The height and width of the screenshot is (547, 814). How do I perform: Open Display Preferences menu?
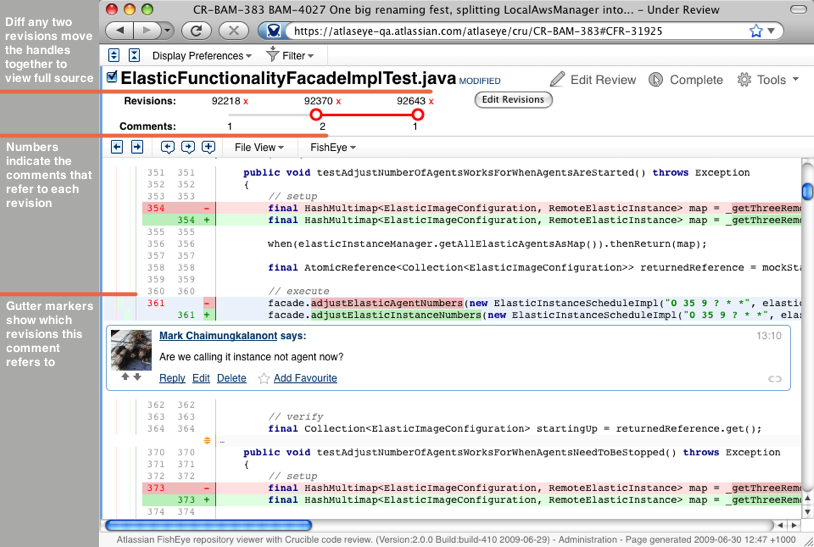click(x=201, y=56)
